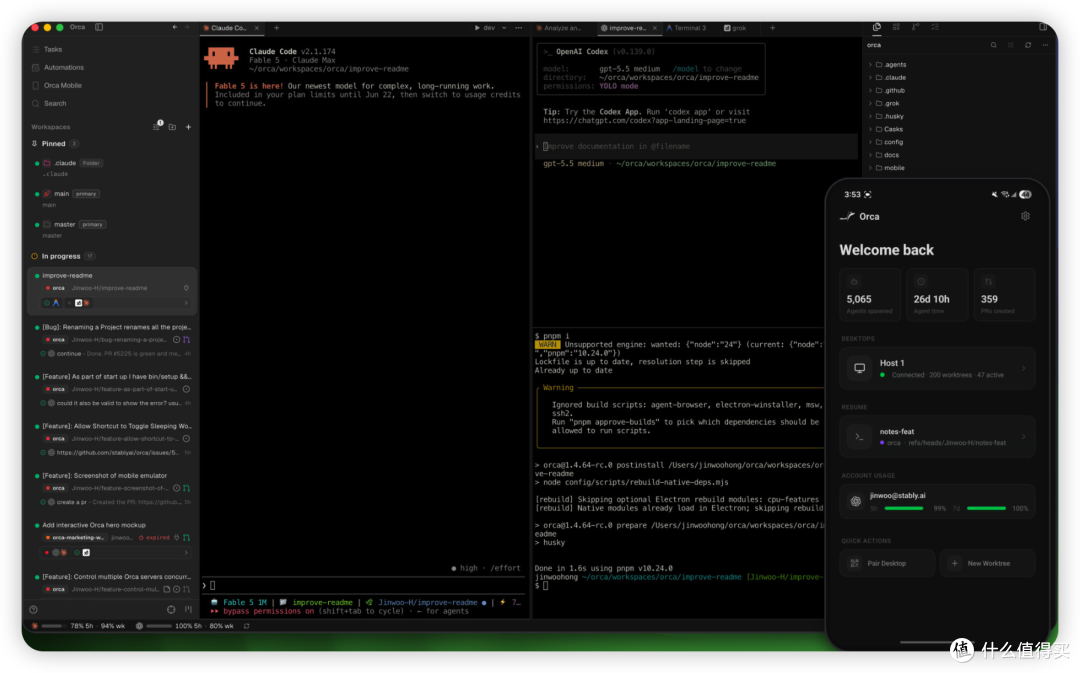Close the improve-re... tab
1080x673 pixels.
[655, 28]
